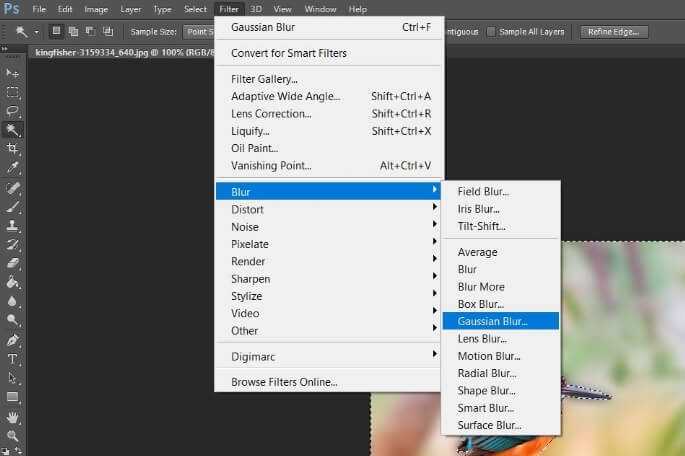The image size is (685, 456).
Task: Select the History Brush tool
Action: pos(12,245)
